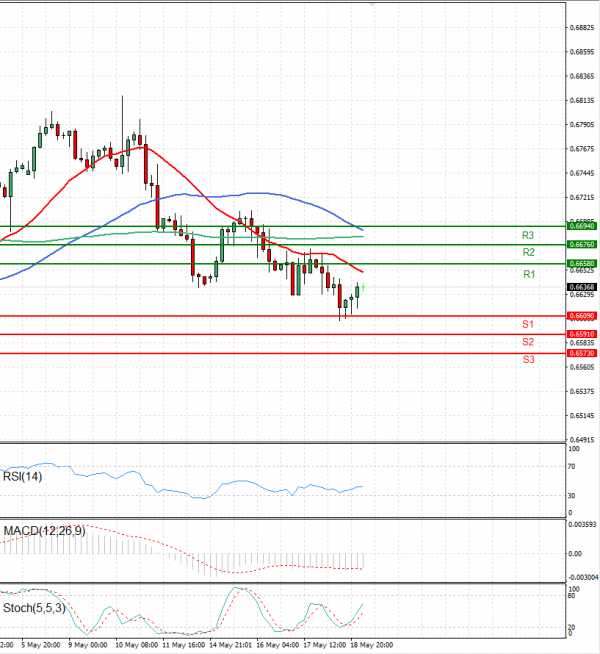Click the 0.68135 price axis value
This screenshot has height=654, width=600.
582,100
